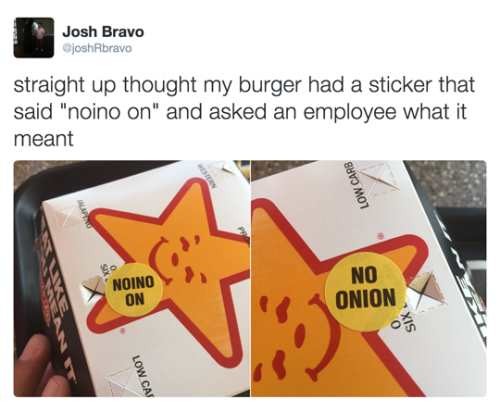Click the smiling star logo face in left photo
The width and height of the screenshot is (500, 412).
[x=178, y=259]
